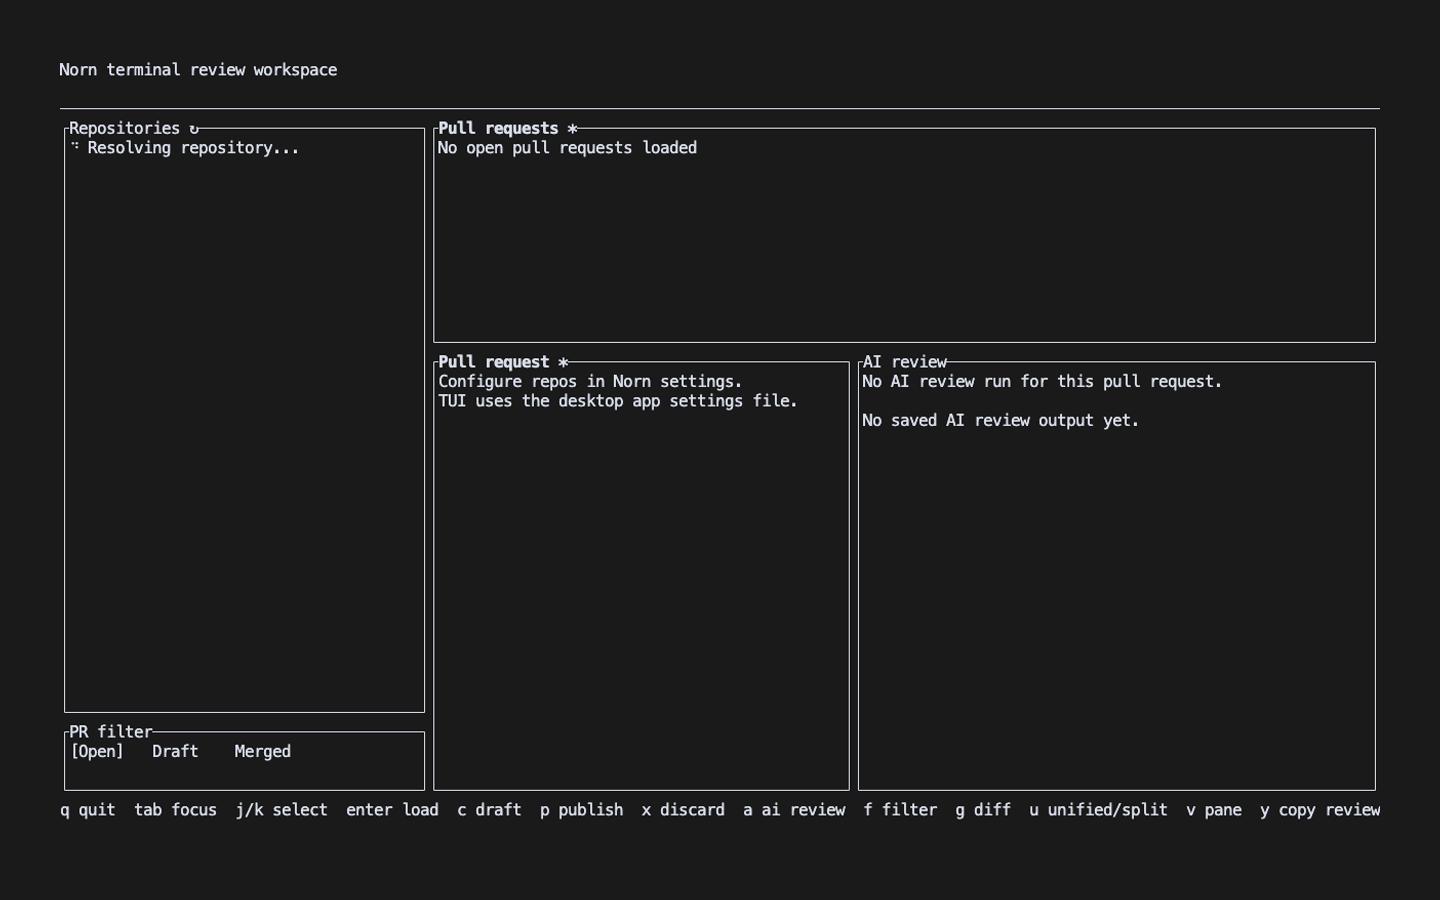Select the Merged PR filter option
The image size is (1440, 900).
tap(262, 751)
